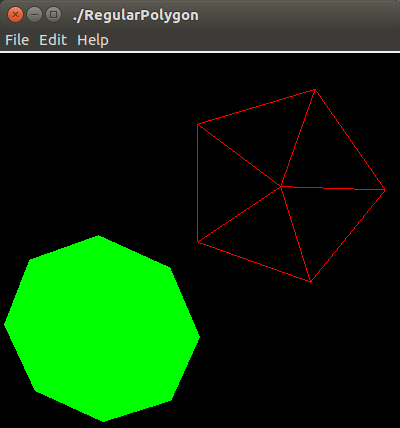Viewport: 400px width, 428px height.
Task: Open the File menu
Action: click(17, 40)
